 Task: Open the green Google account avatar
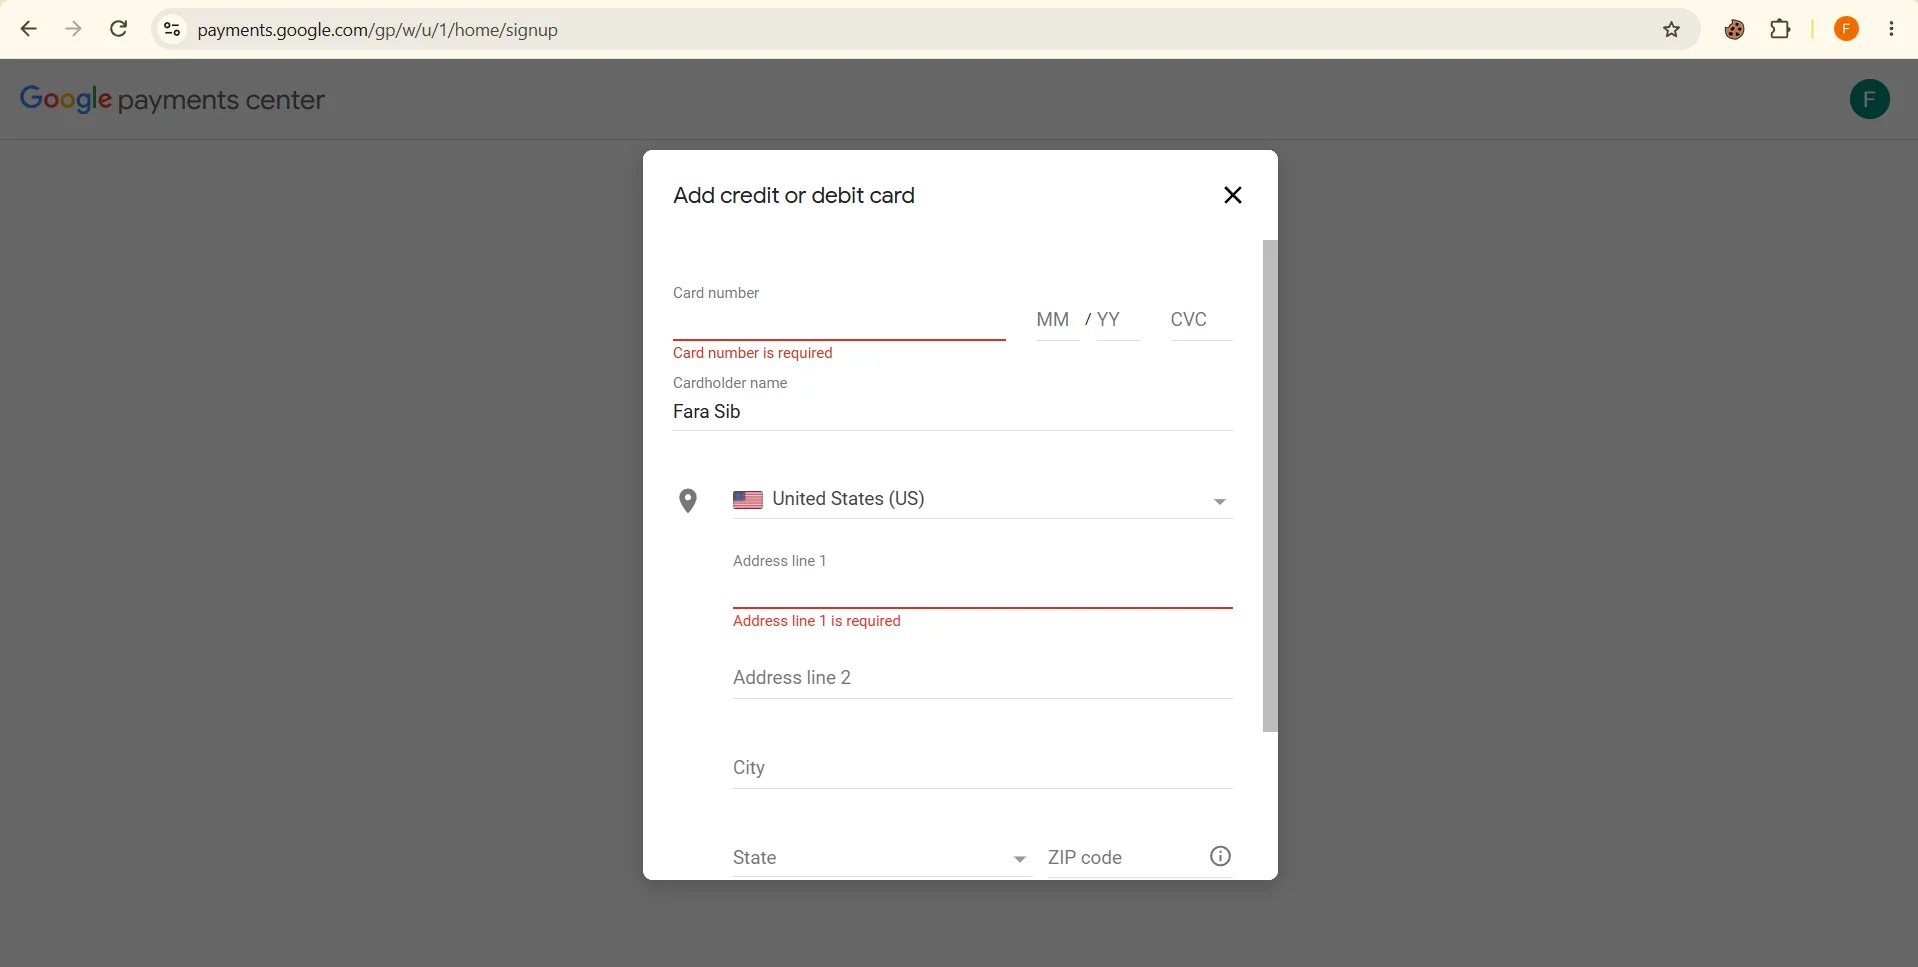(1869, 99)
